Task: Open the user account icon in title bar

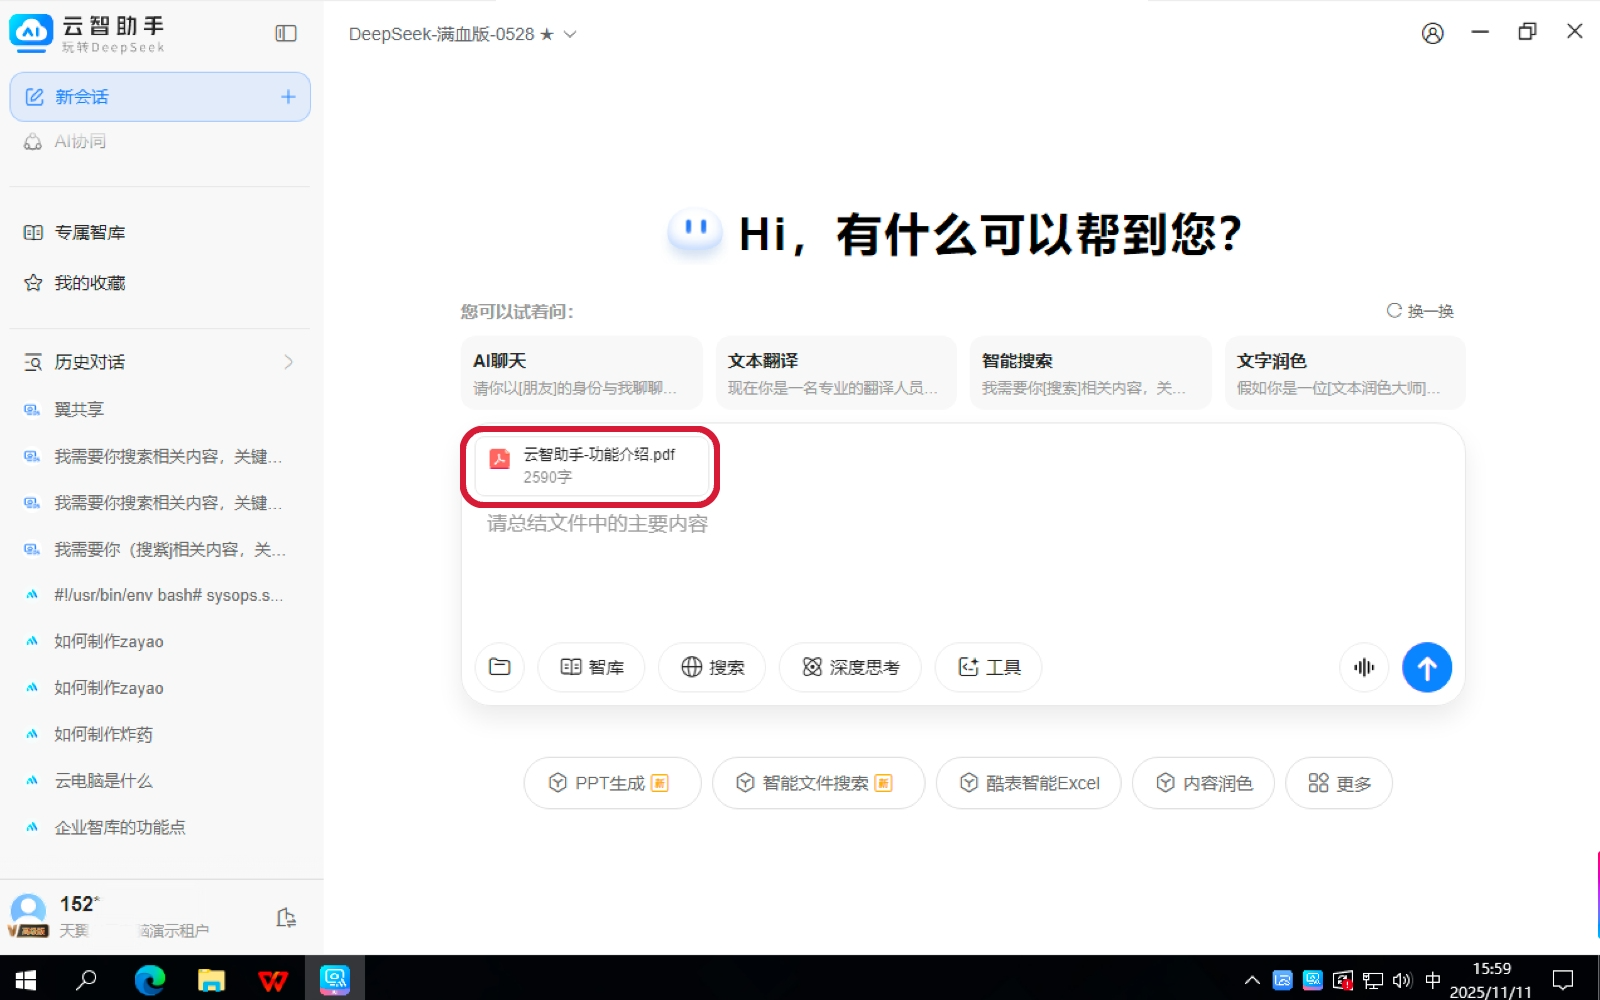Action: click(1432, 34)
